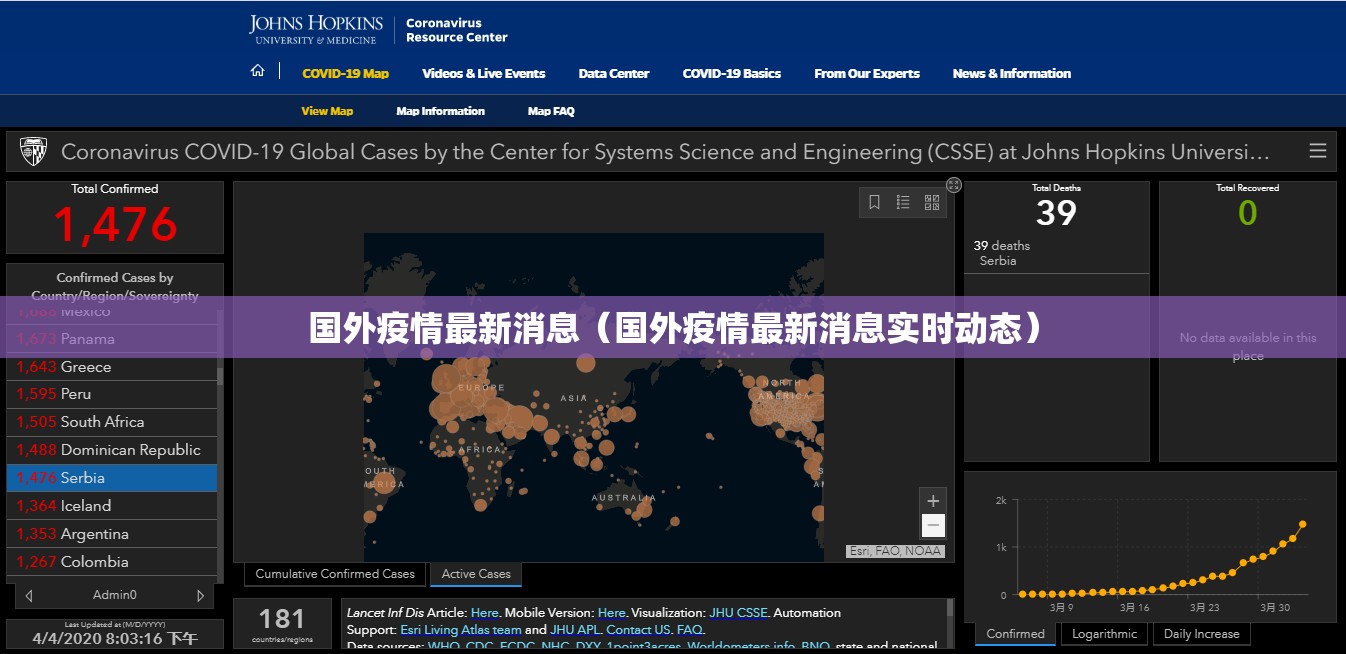Open COVID-19 Basics
The image size is (1346, 654).
point(732,73)
